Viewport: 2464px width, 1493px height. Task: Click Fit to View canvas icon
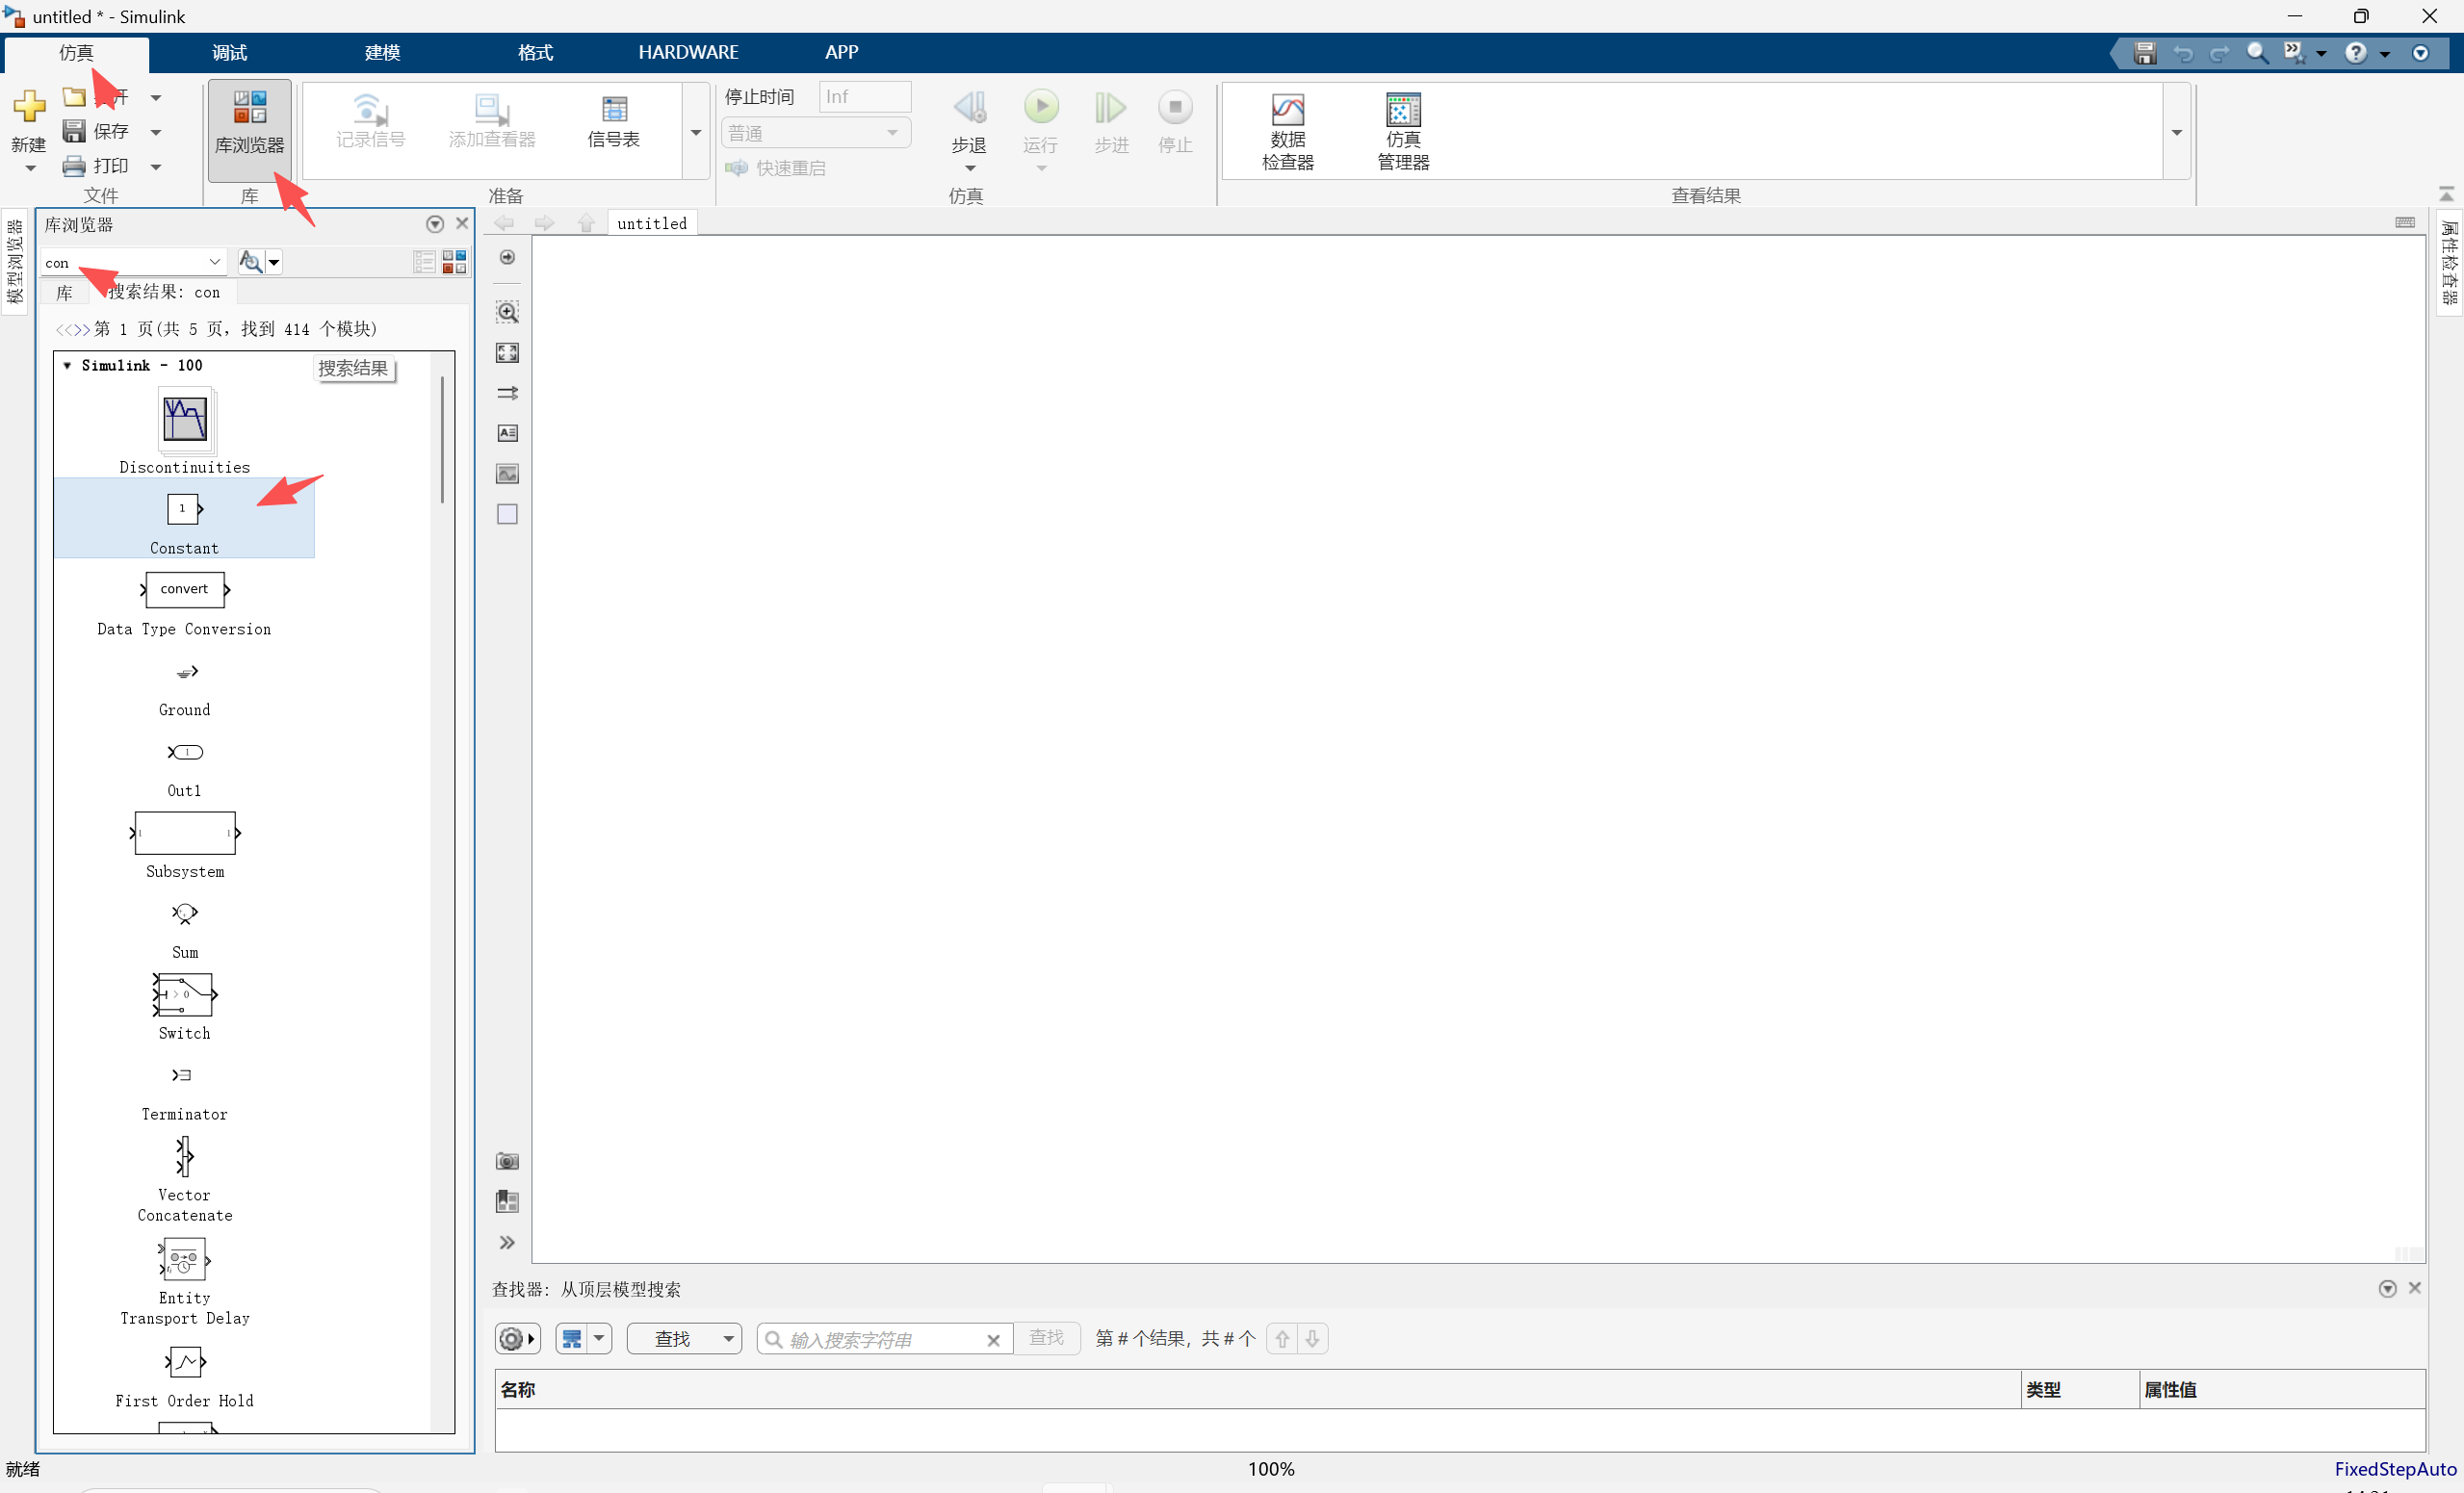[507, 353]
